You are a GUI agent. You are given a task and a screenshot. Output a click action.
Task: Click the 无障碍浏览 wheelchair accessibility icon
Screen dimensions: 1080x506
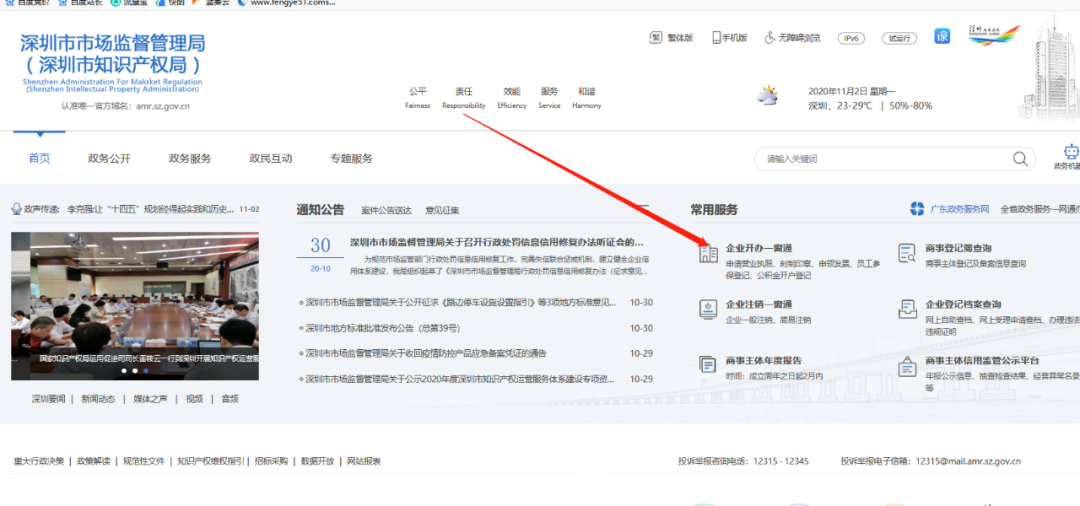tap(770, 38)
